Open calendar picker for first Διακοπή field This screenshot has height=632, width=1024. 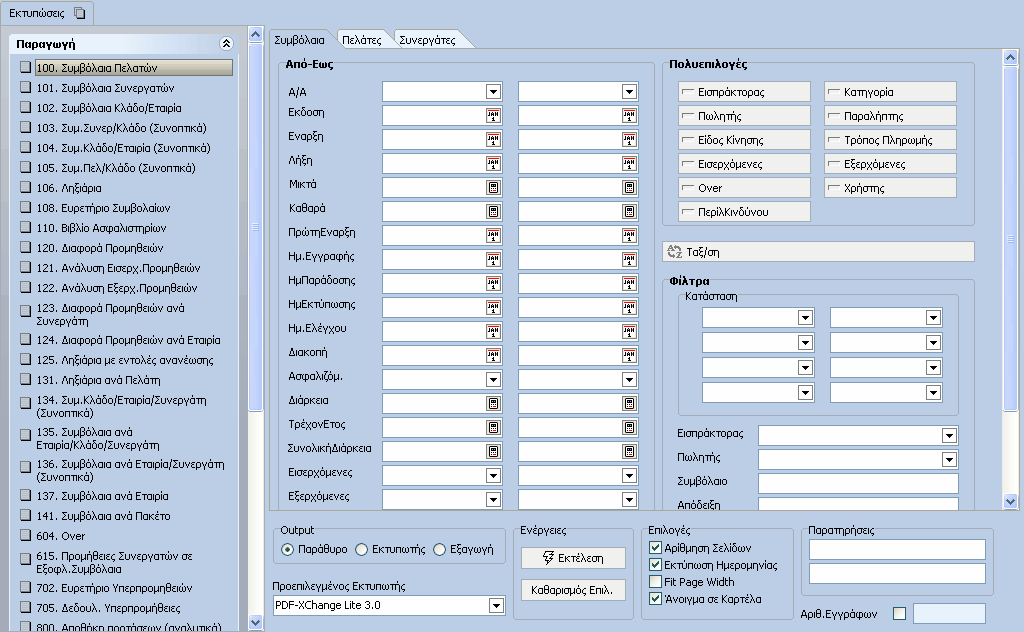493,355
